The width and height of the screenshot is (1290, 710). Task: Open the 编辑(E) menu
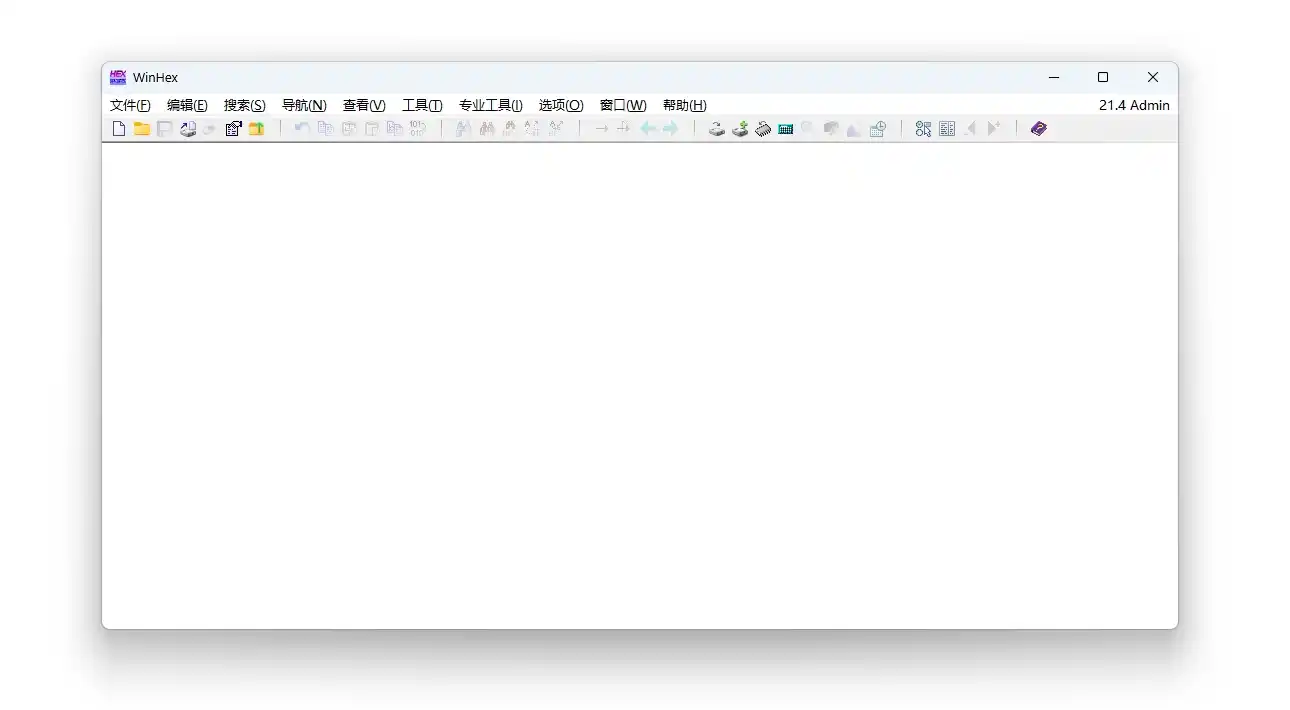187,105
